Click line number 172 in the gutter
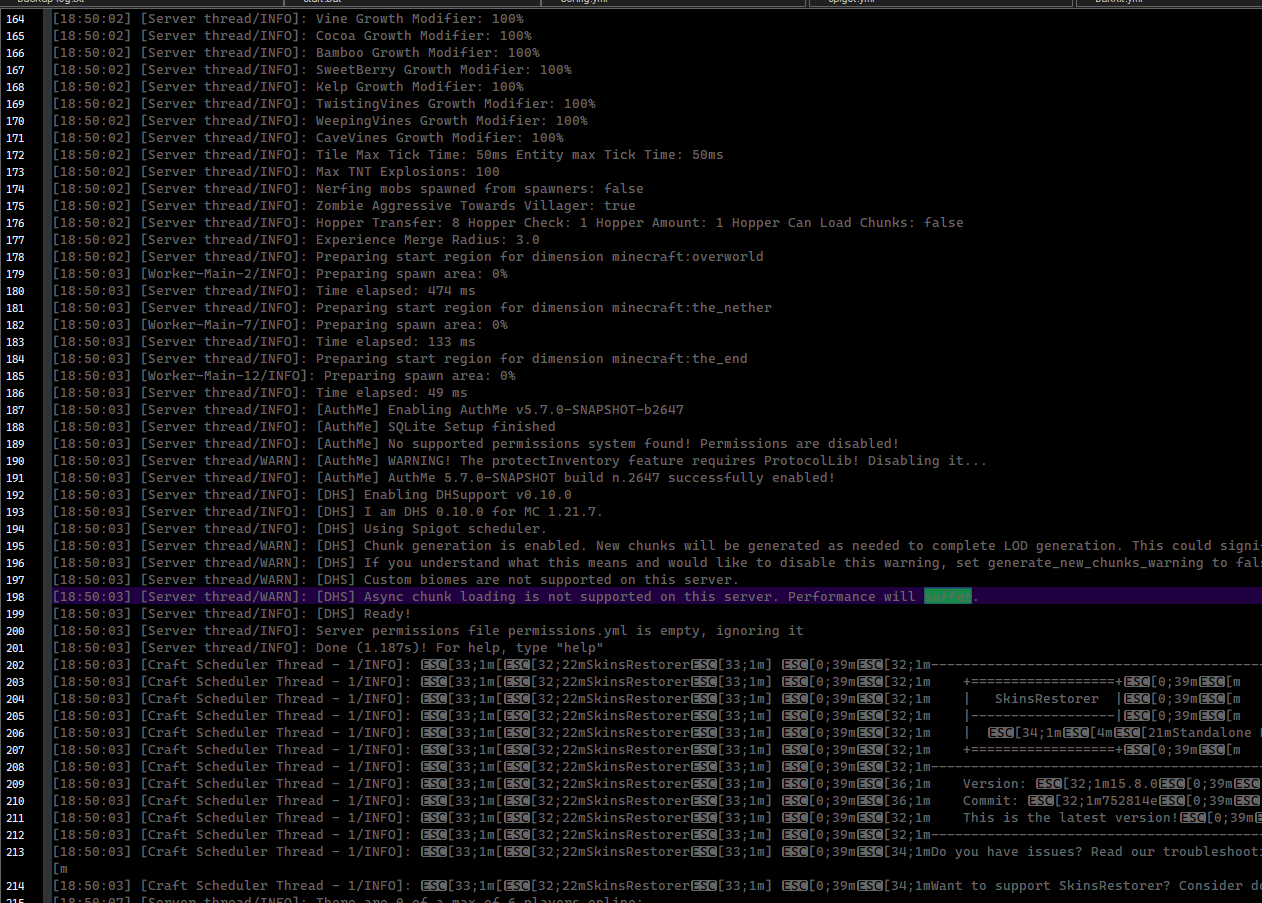 [16, 155]
